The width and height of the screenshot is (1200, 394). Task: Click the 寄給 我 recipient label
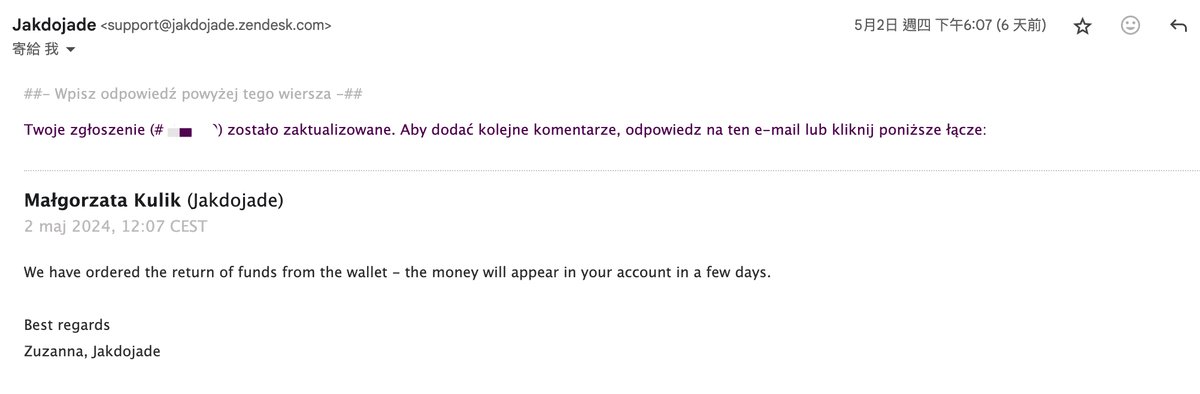[35, 50]
